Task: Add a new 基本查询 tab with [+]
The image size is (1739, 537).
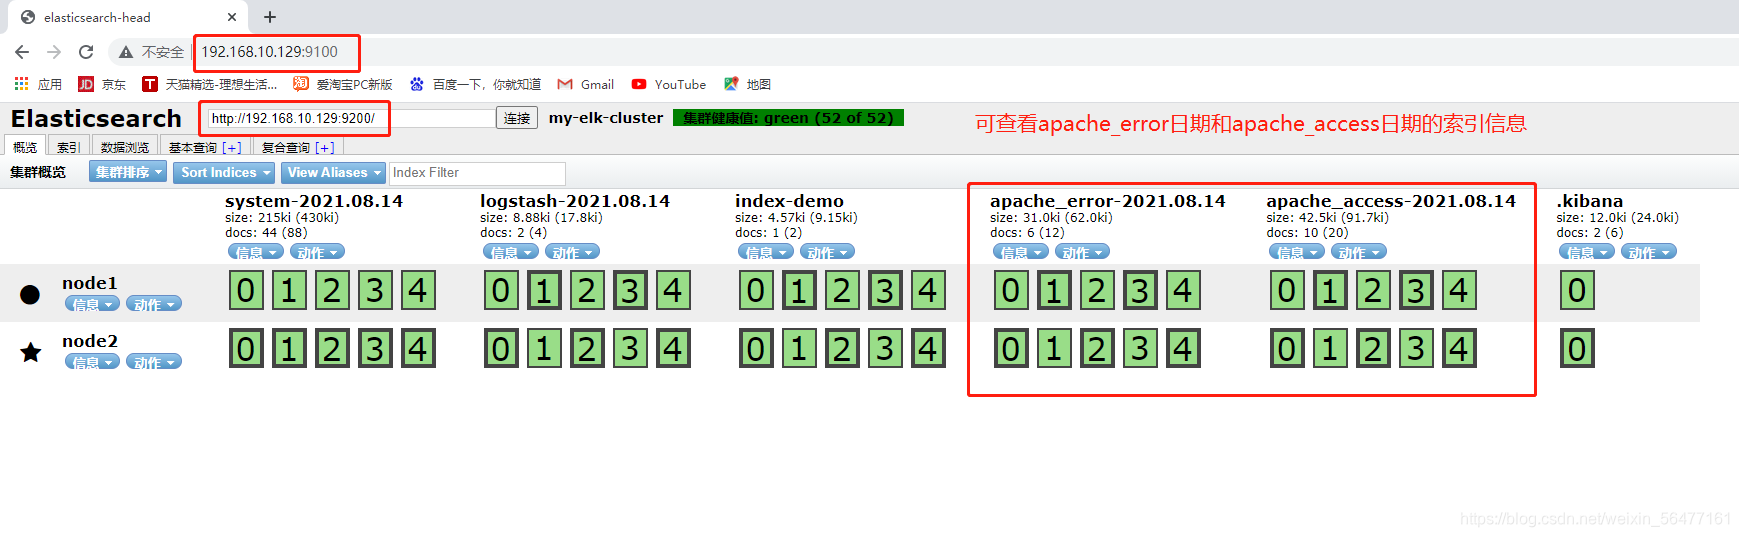Action: [x=232, y=147]
